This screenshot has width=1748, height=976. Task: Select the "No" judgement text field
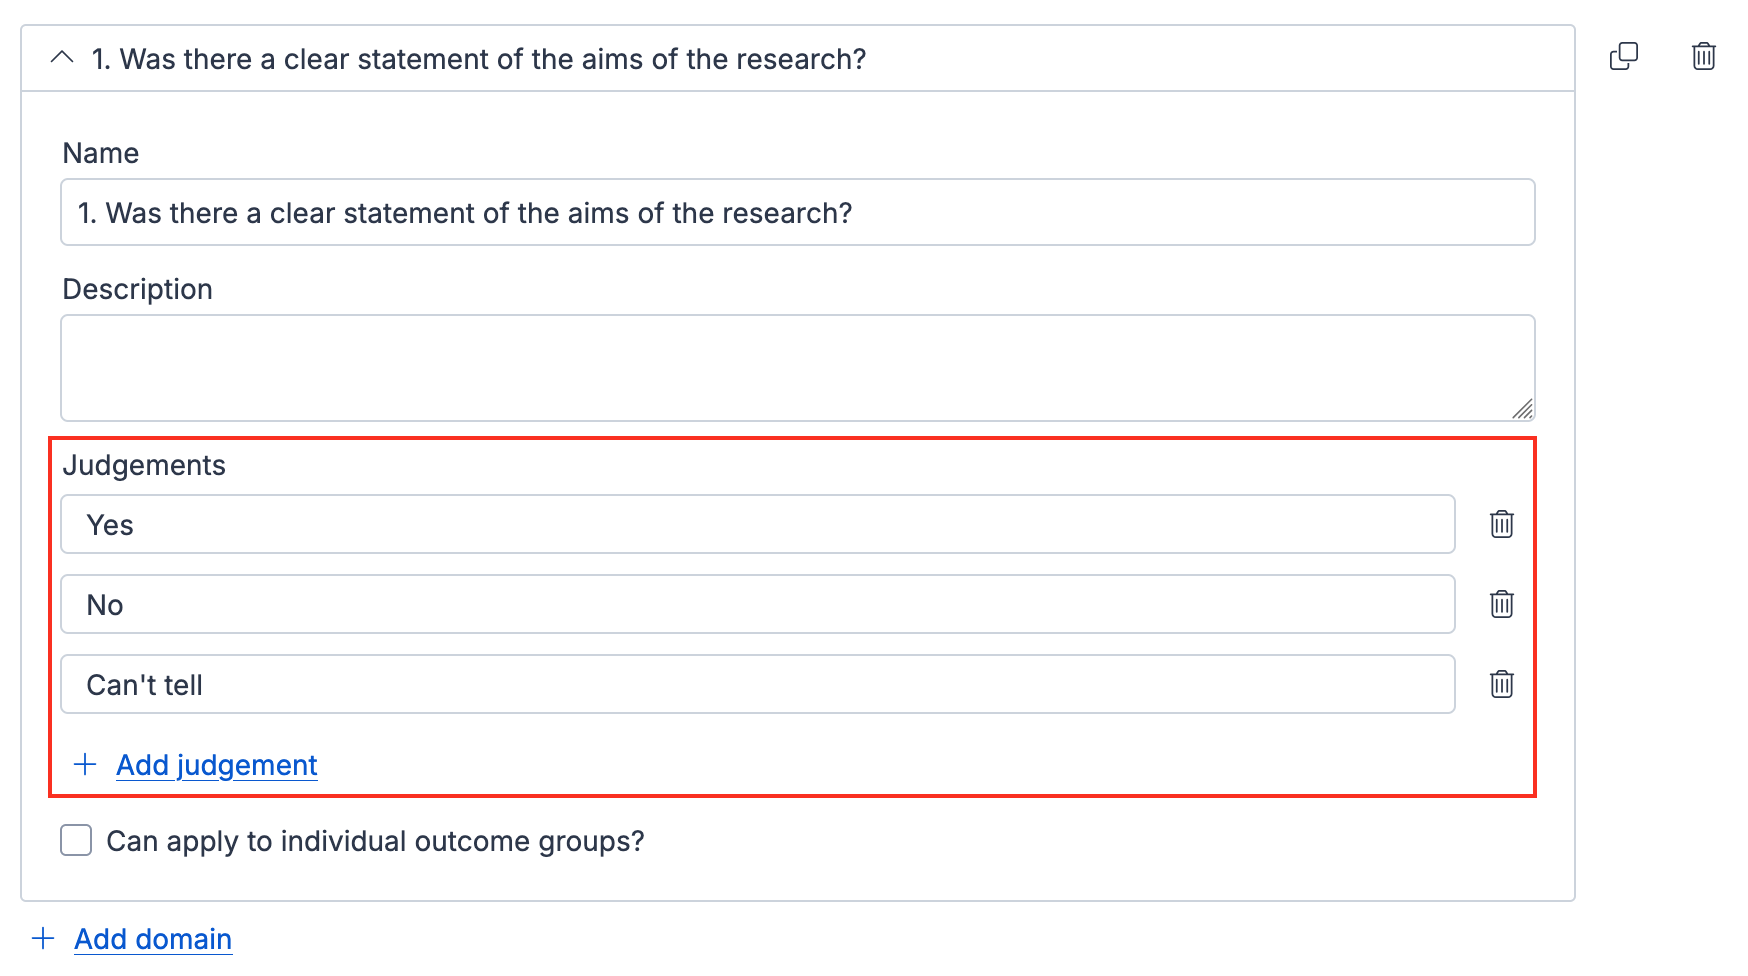click(757, 604)
